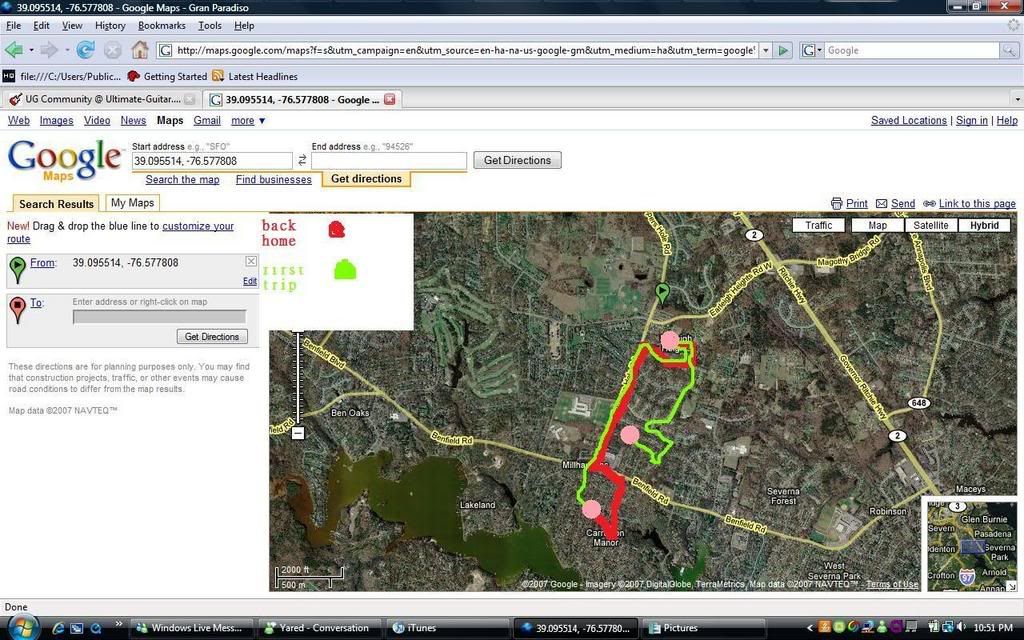Collapse the overview map corner arrow

tap(1012, 586)
